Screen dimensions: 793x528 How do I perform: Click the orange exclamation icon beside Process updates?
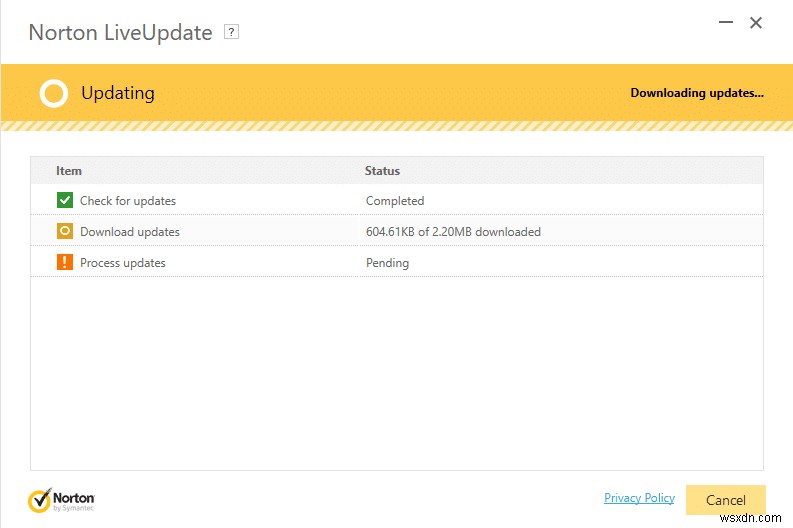point(65,262)
